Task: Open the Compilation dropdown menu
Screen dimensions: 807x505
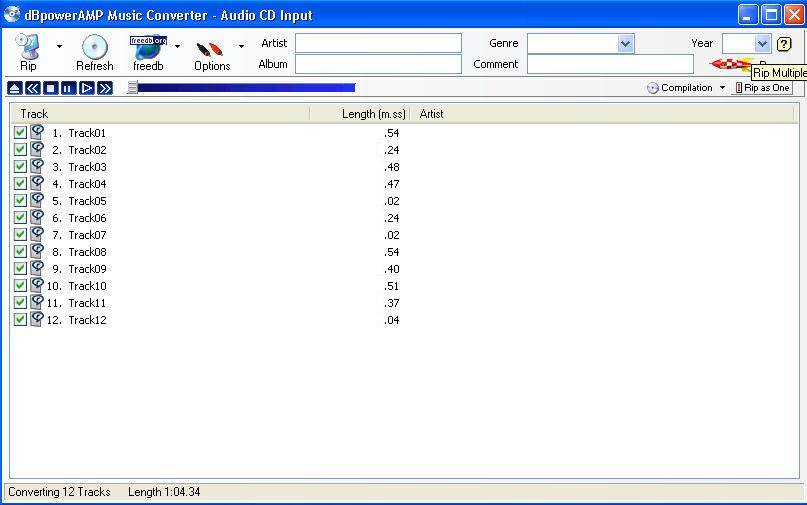Action: [723, 88]
